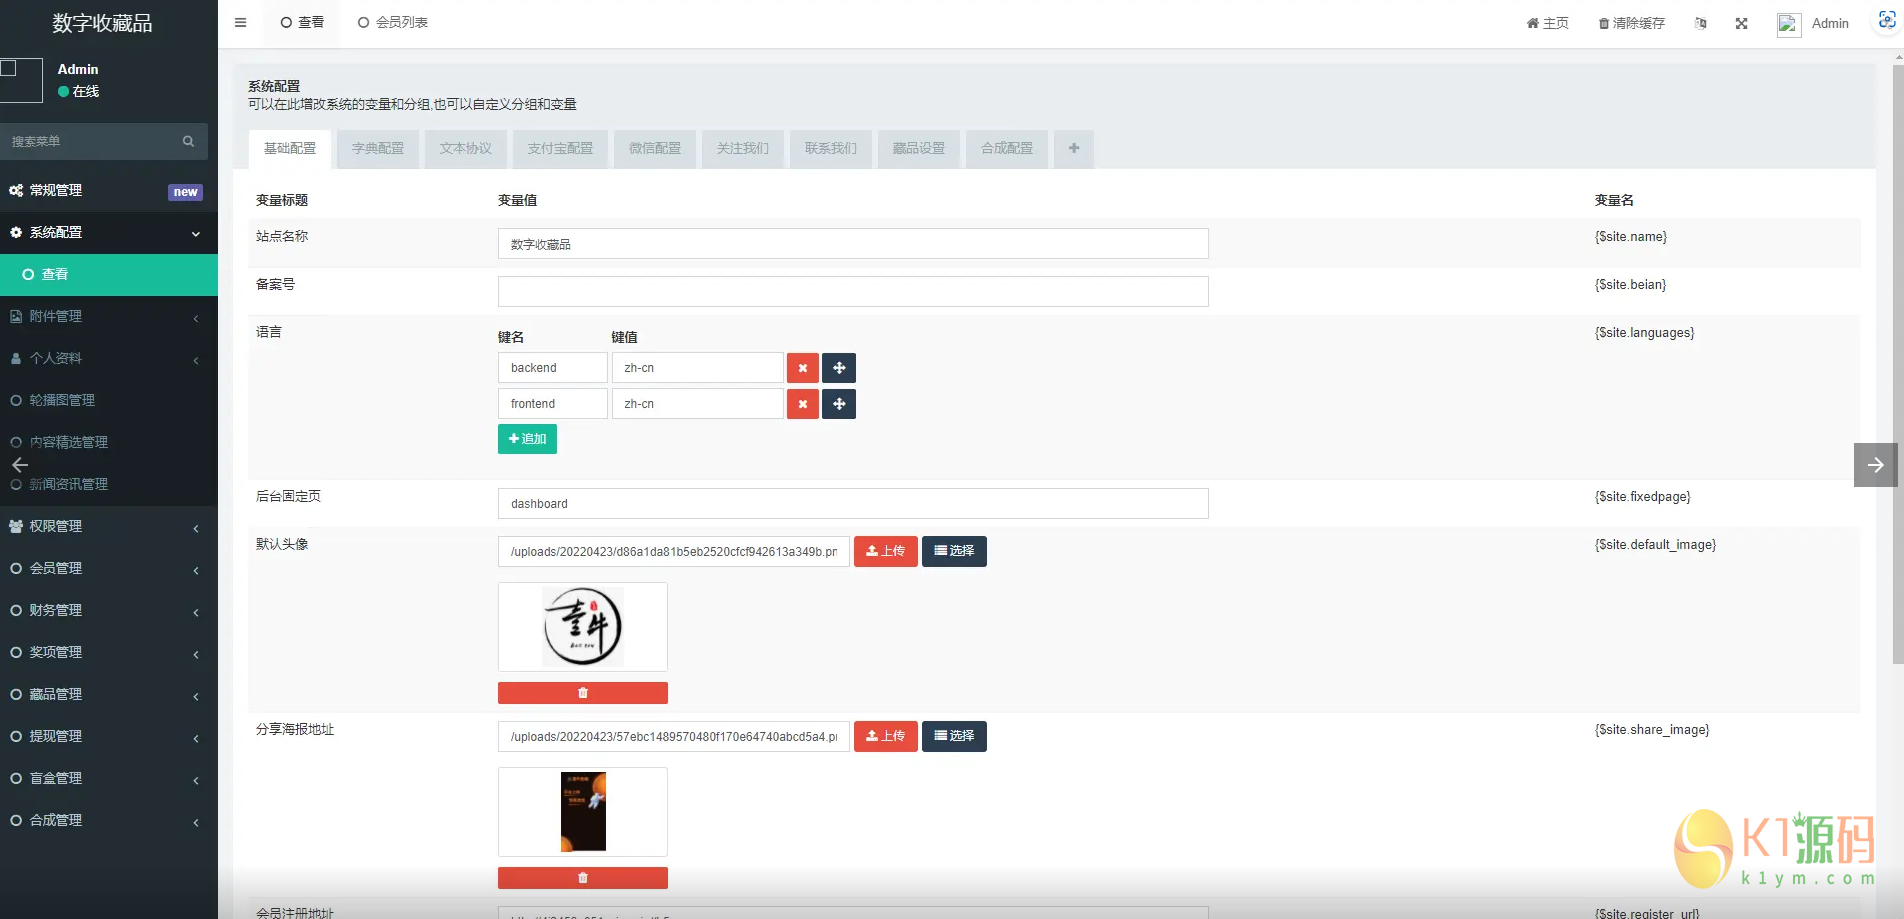The image size is (1904, 919).
Task: Clear cache via 清除缓存
Action: coord(1631,23)
